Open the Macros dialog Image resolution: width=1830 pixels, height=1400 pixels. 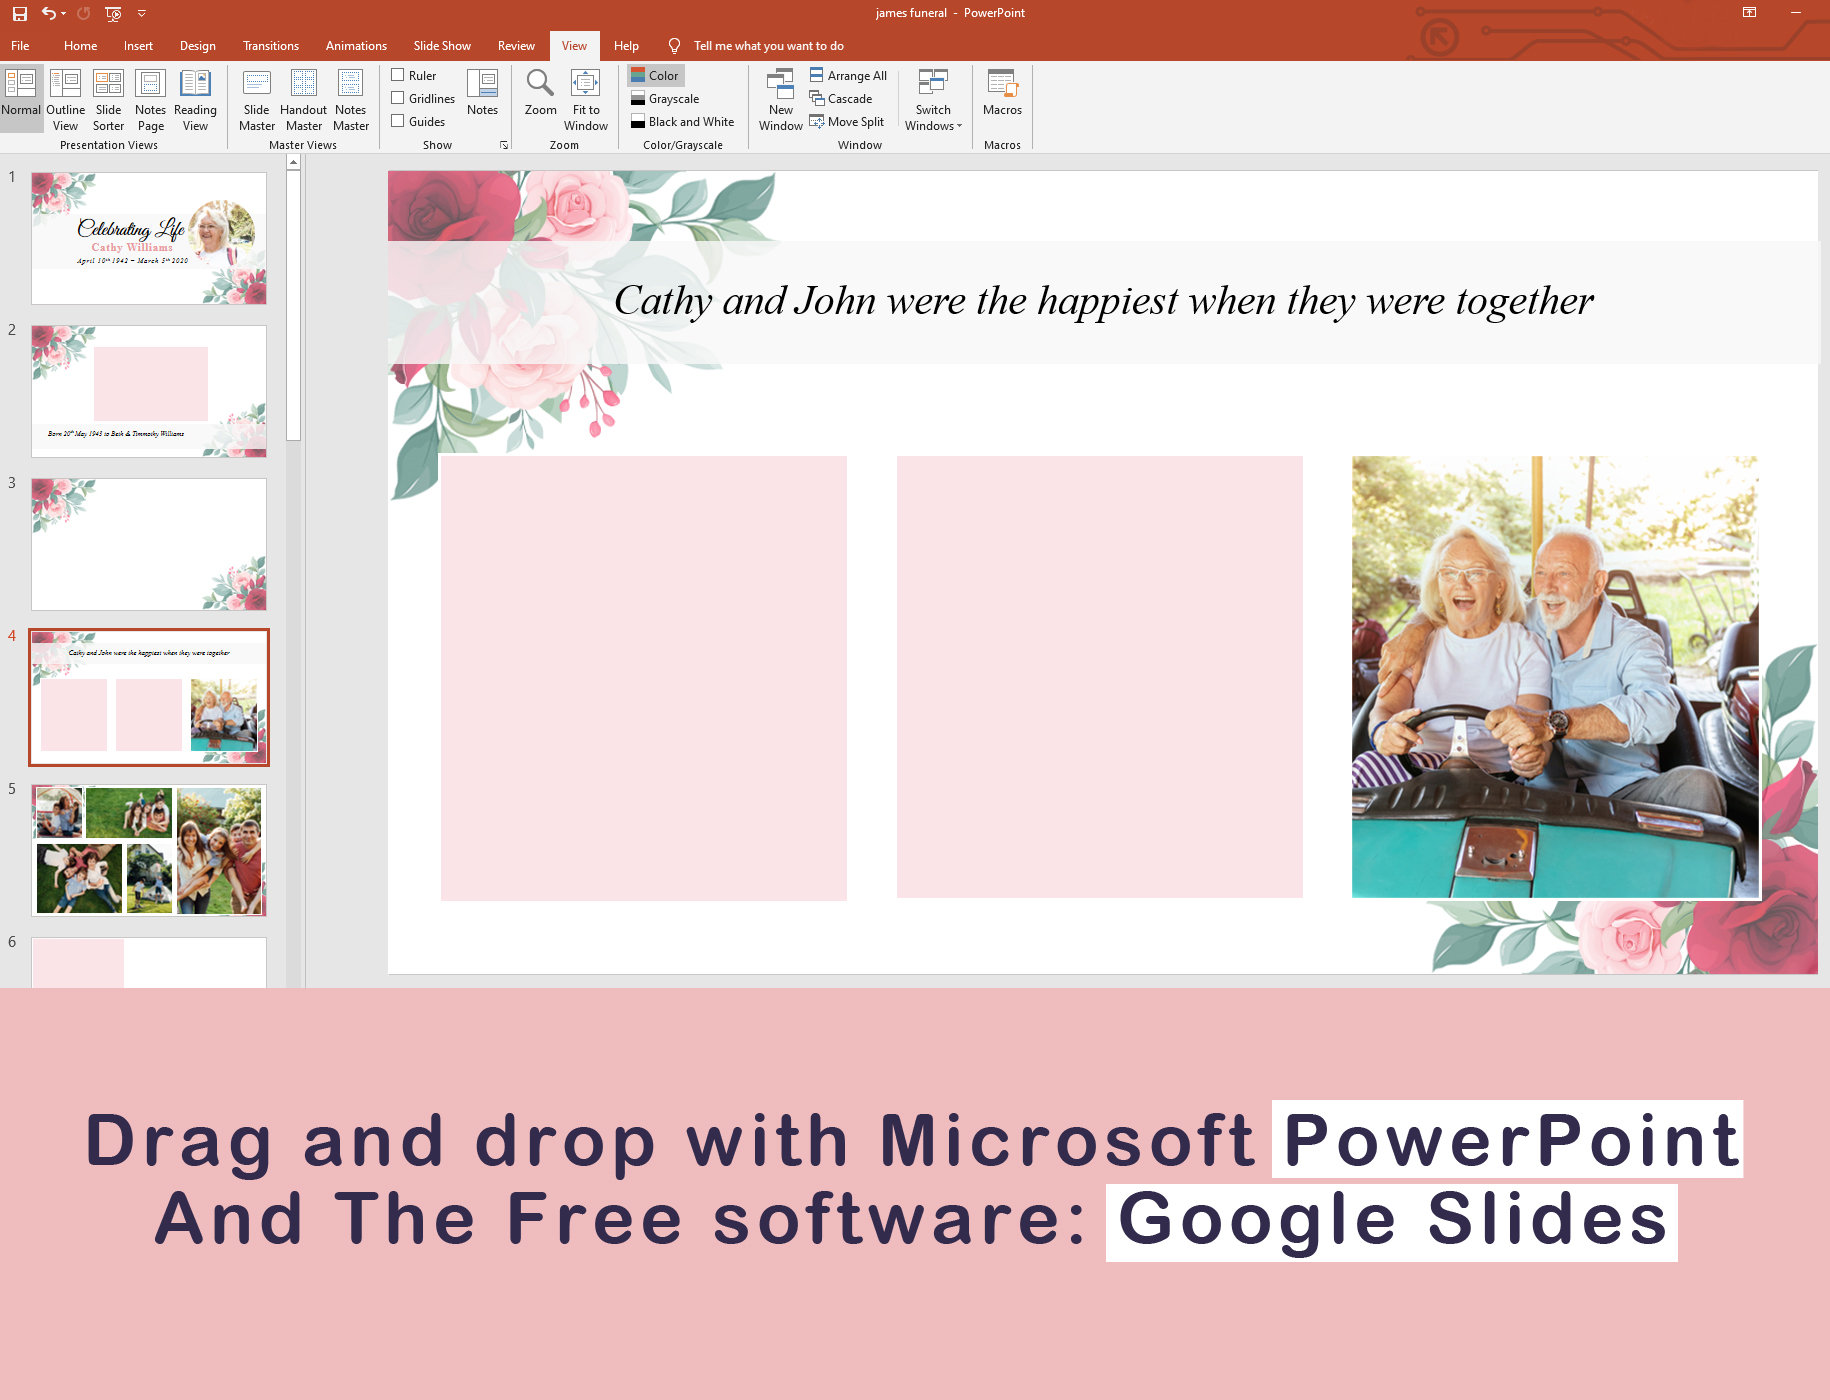pos(1002,96)
